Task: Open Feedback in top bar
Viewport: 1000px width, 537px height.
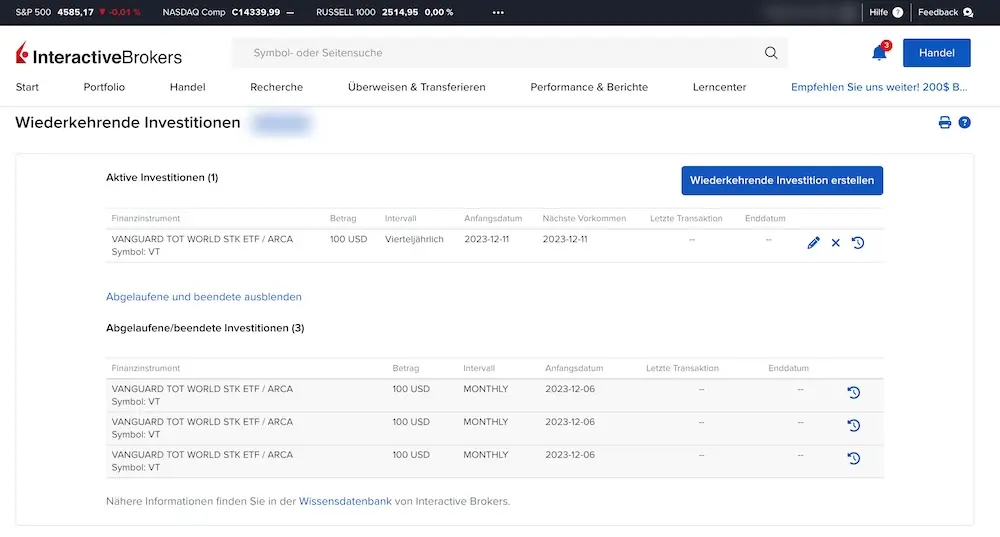Action: (945, 12)
